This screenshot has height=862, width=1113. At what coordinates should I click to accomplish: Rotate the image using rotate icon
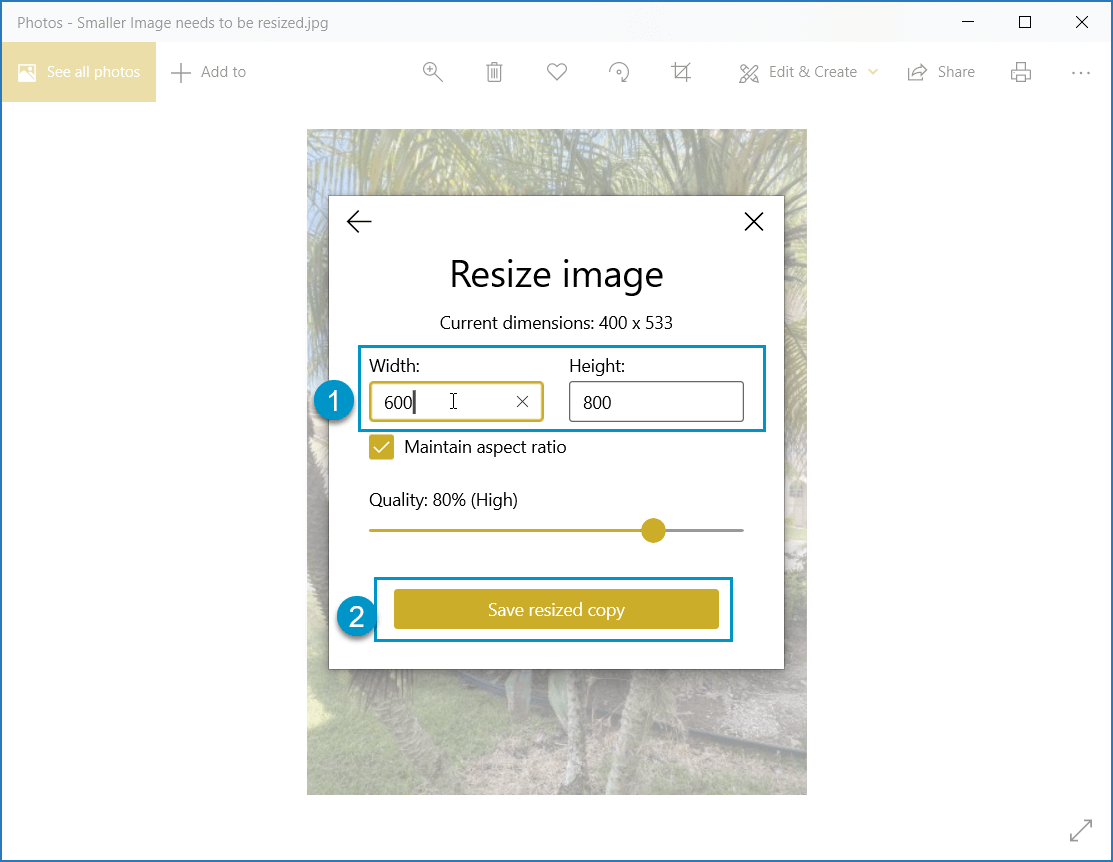pyautogui.click(x=619, y=72)
